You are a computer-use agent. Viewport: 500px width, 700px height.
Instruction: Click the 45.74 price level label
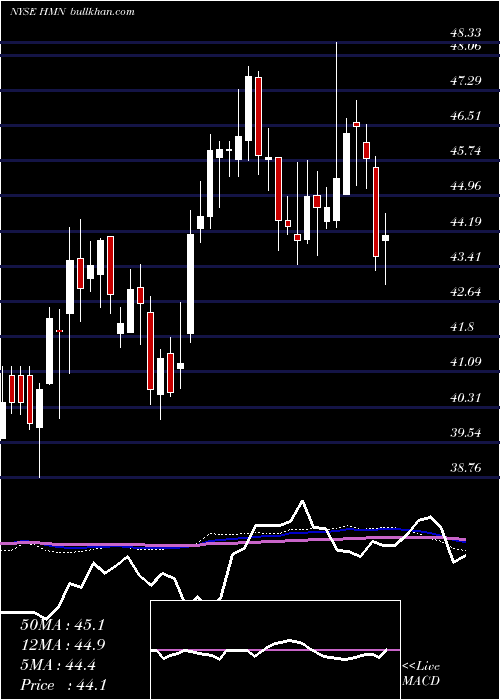[466, 151]
